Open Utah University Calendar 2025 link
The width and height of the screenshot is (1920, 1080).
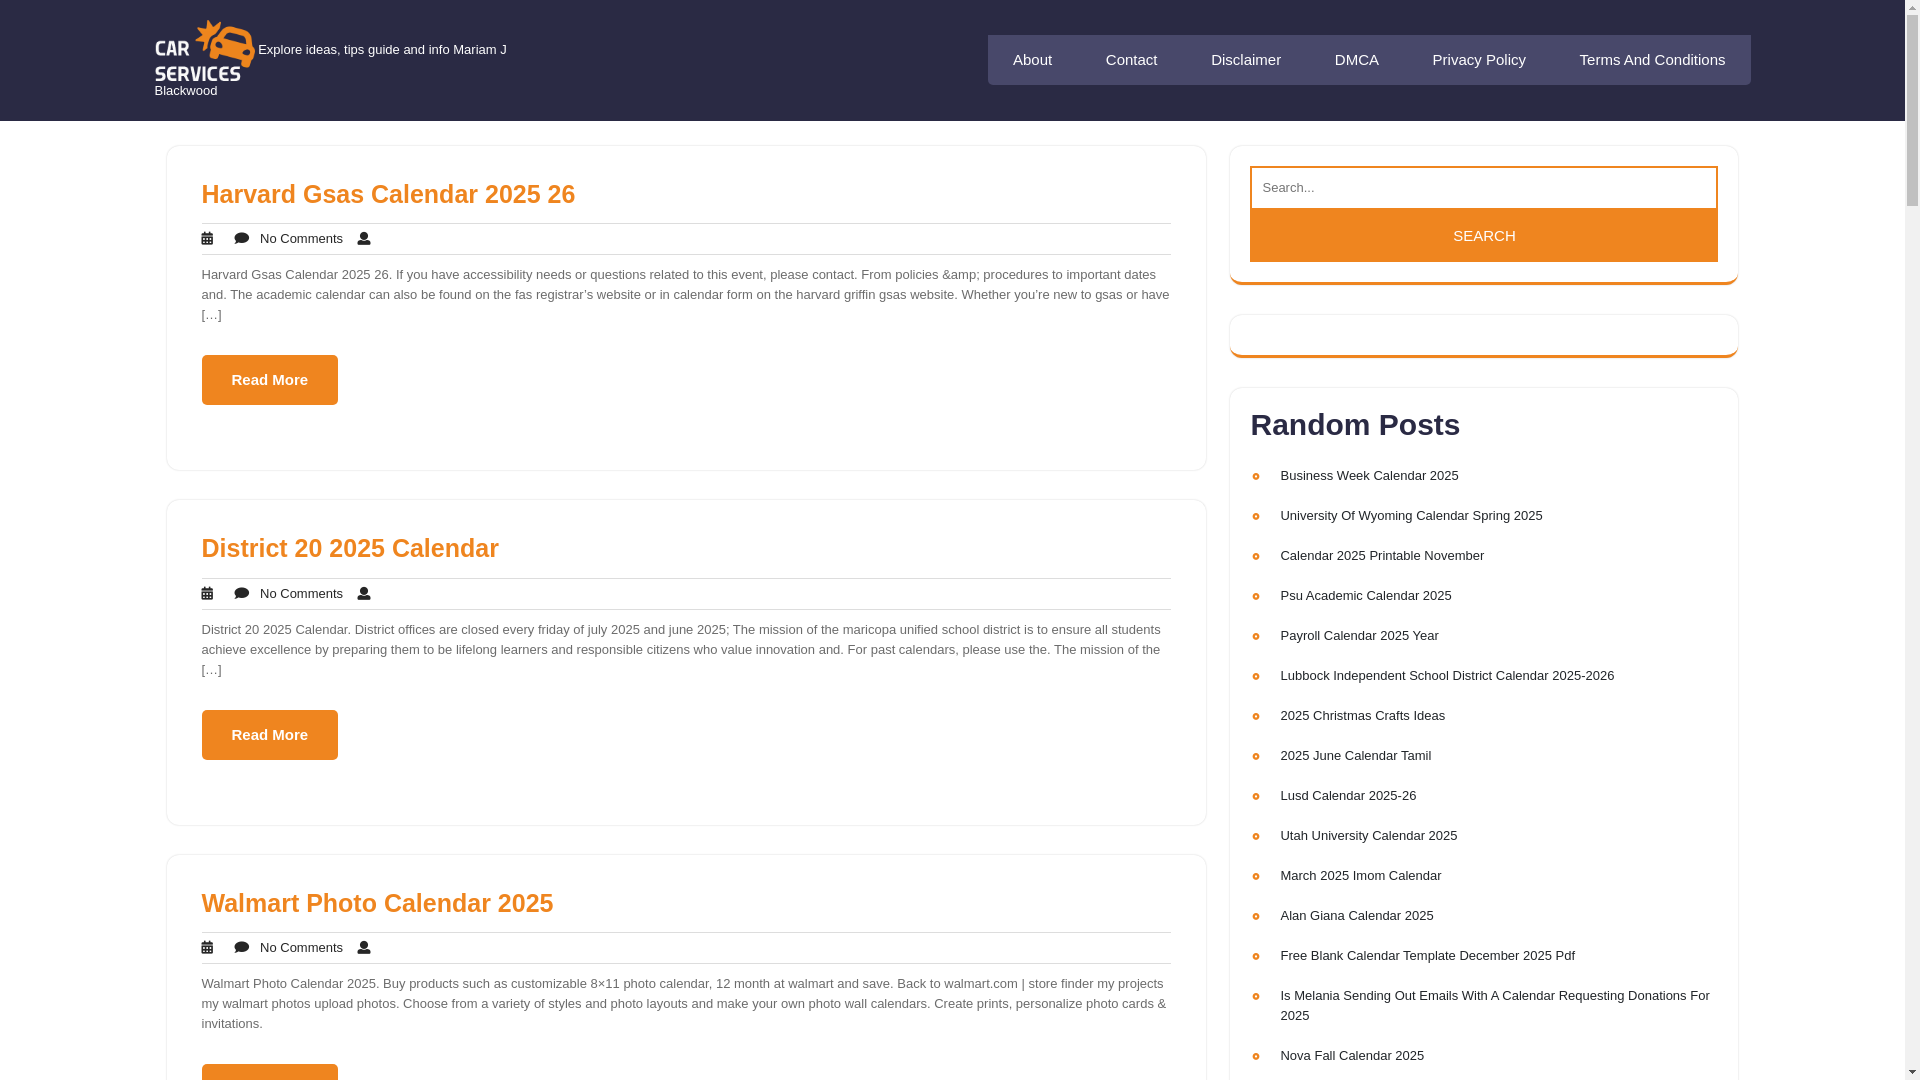[1368, 836]
